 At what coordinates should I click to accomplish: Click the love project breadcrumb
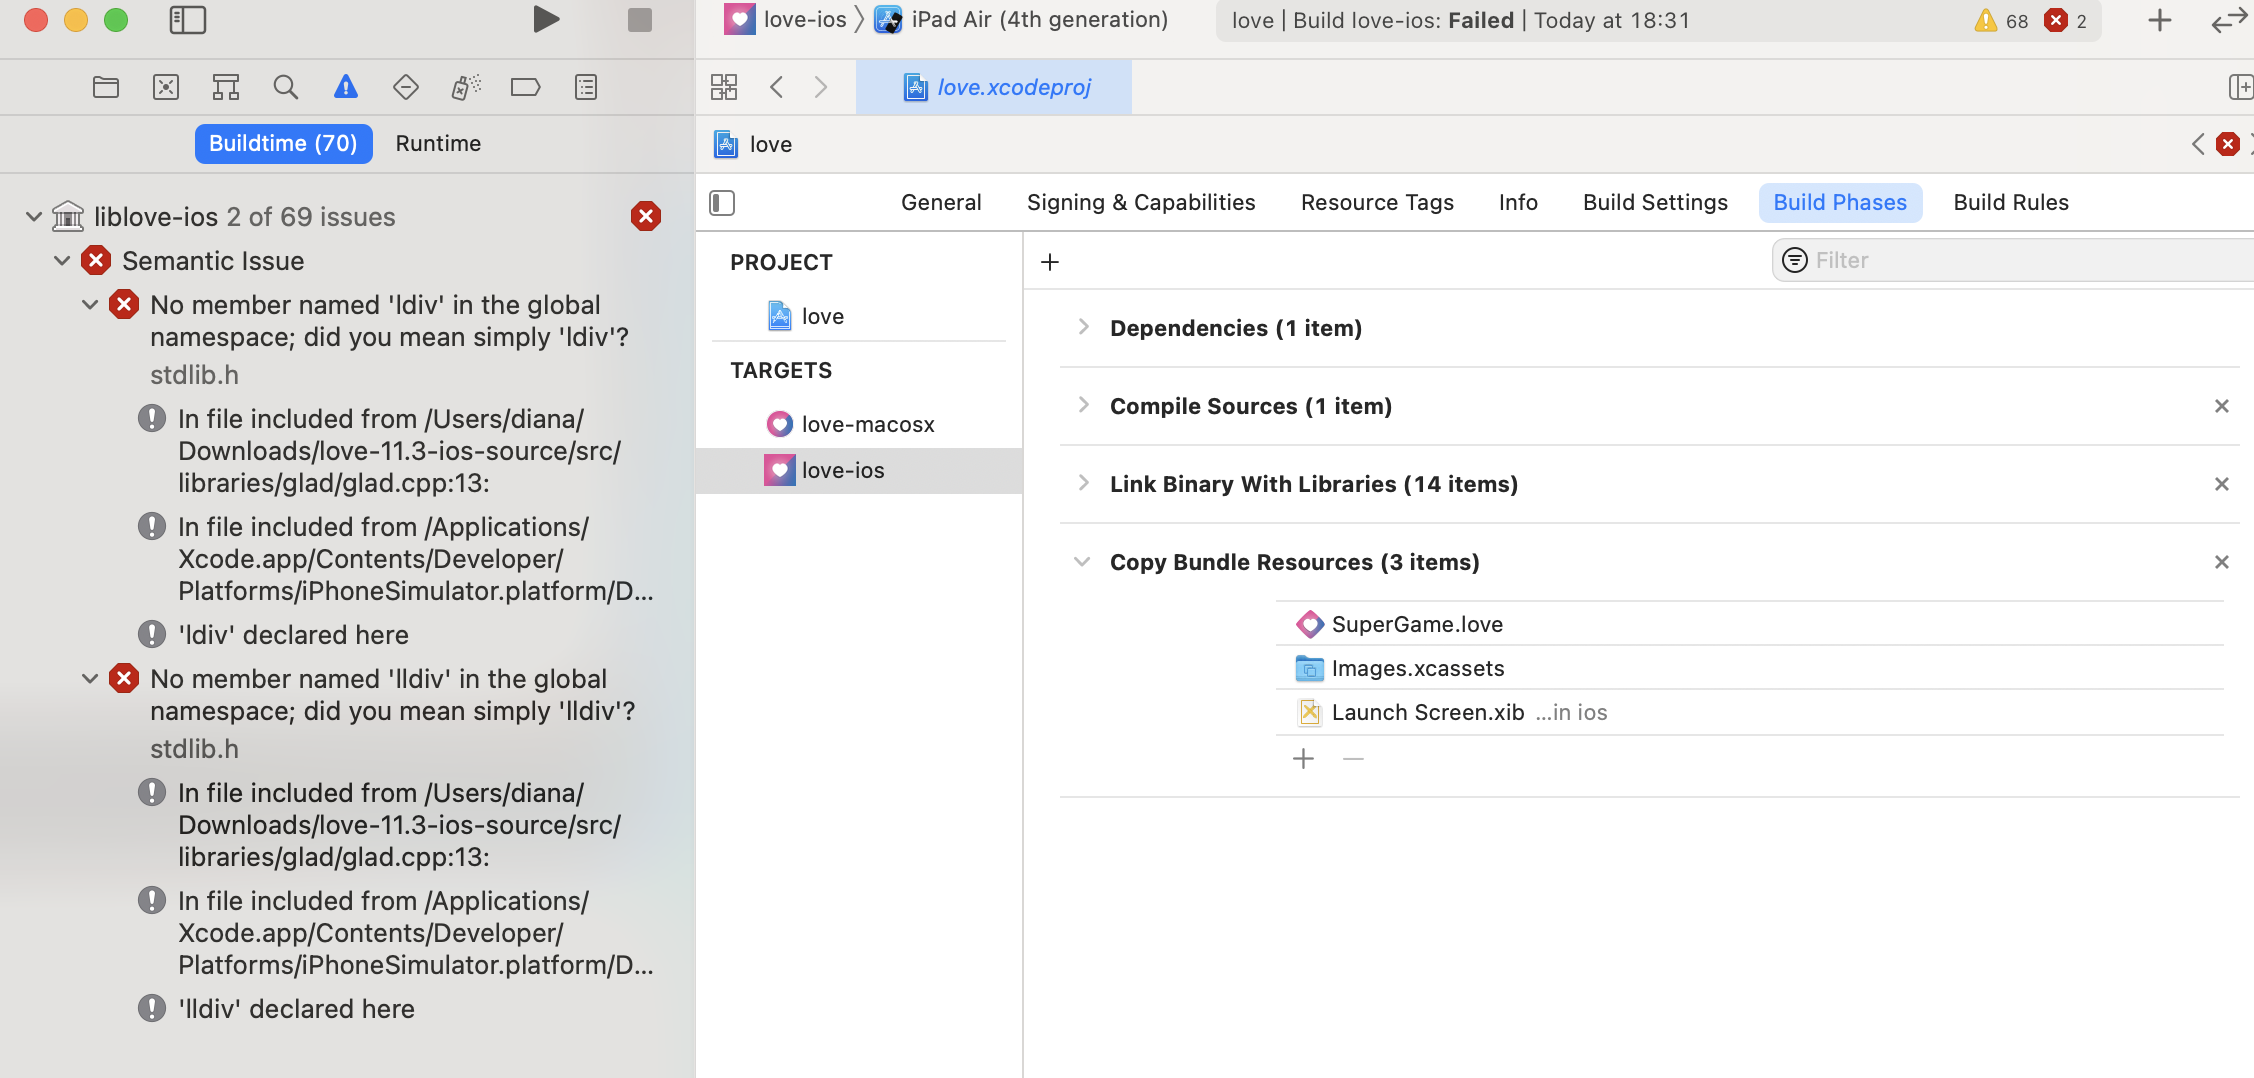(x=754, y=145)
